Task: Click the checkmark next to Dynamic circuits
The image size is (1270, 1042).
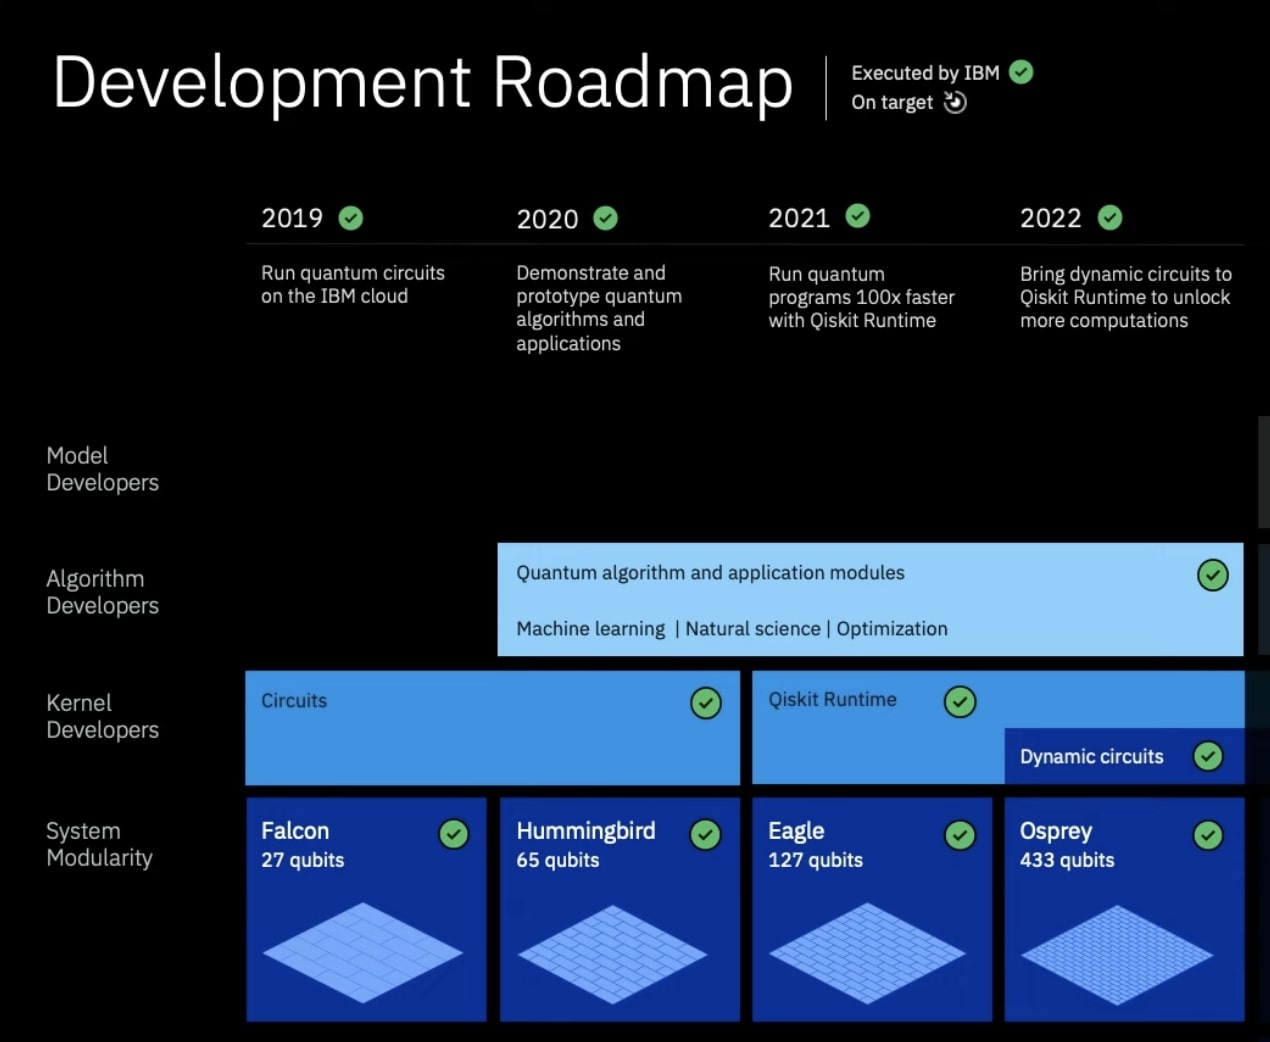Action: click(x=1208, y=756)
